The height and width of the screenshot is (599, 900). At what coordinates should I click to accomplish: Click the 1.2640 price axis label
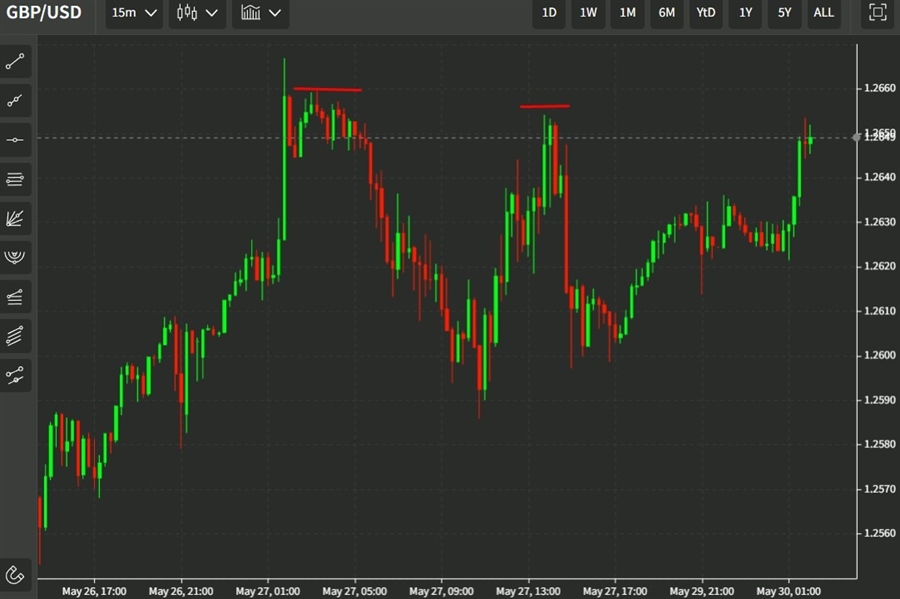pyautogui.click(x=879, y=177)
